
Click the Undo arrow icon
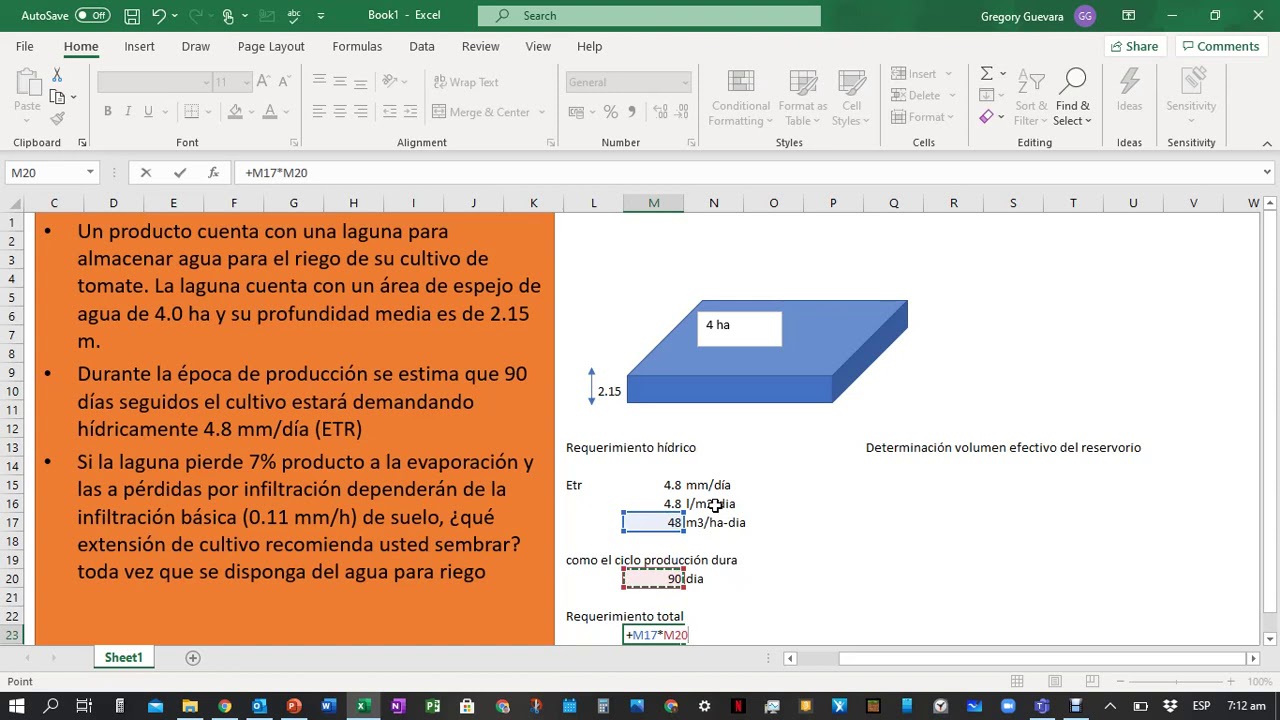[159, 16]
